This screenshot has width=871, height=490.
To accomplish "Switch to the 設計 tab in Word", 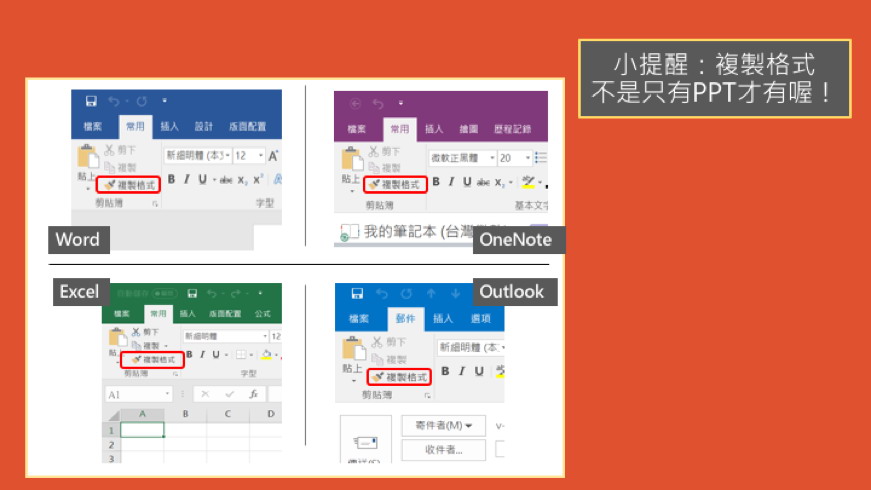I will click(x=203, y=127).
